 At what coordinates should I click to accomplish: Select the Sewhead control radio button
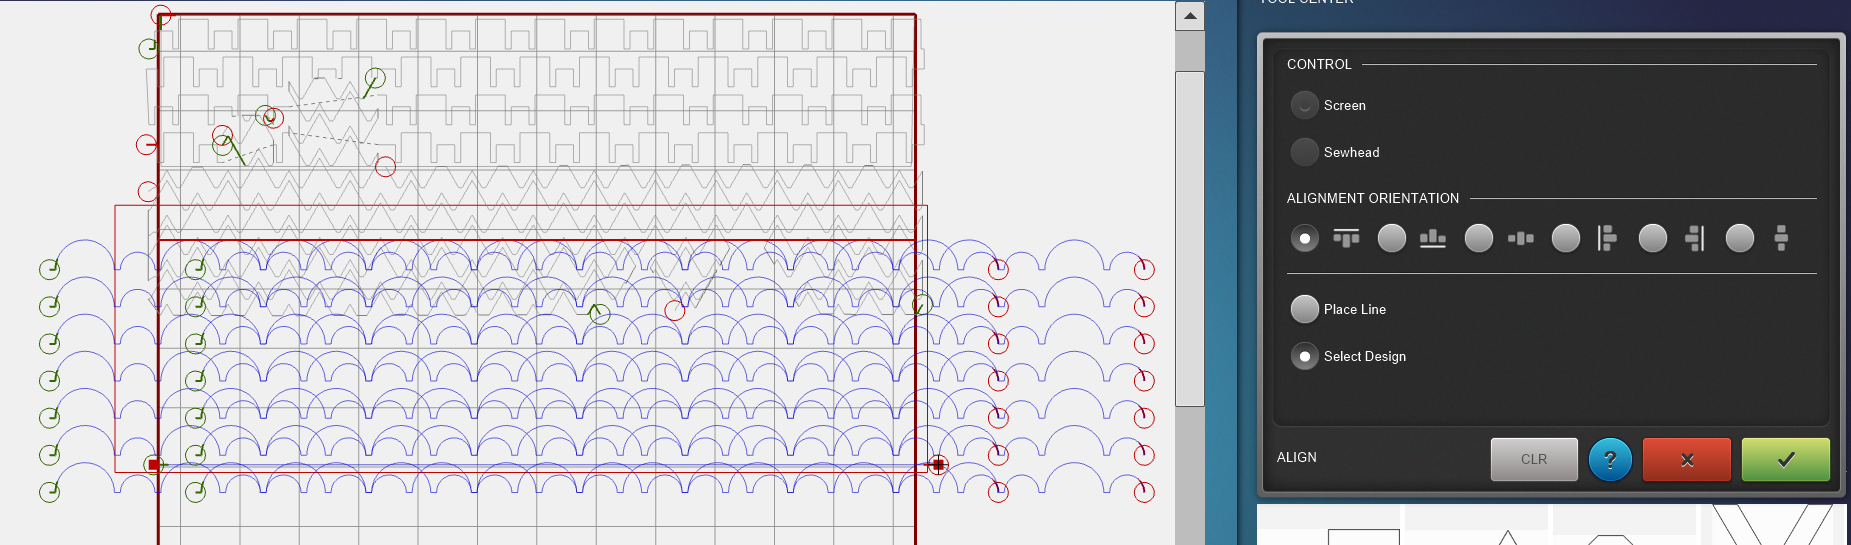click(1305, 152)
